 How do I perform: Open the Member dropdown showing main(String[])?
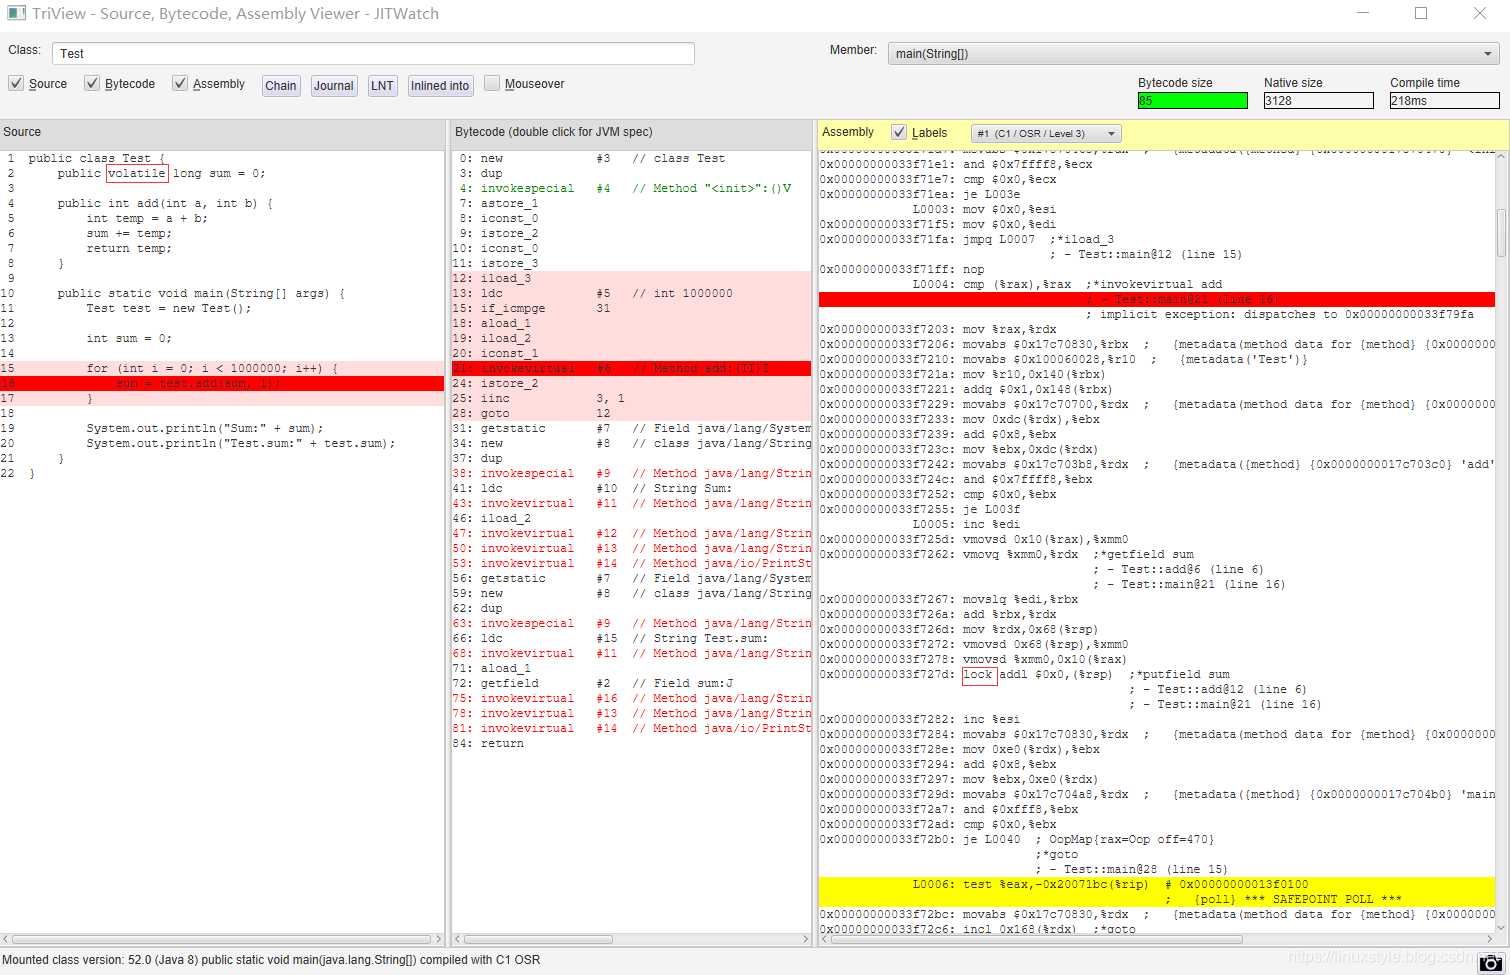(1194, 53)
